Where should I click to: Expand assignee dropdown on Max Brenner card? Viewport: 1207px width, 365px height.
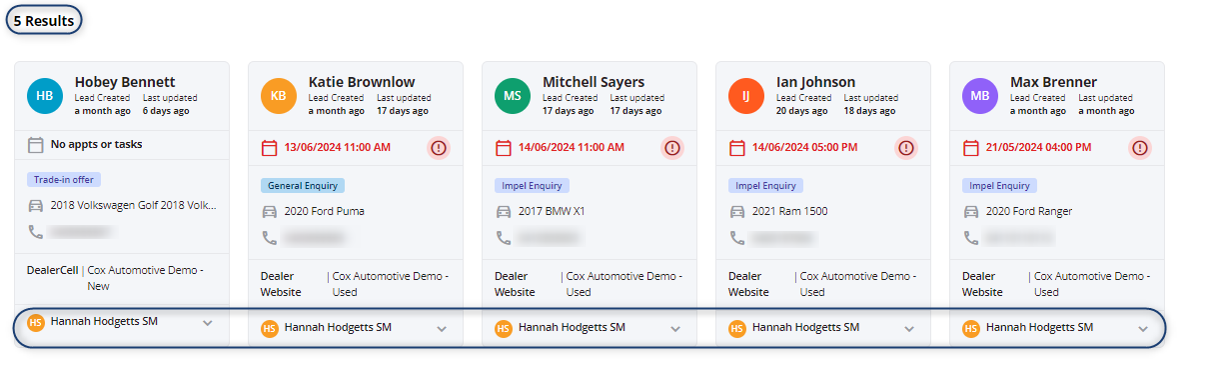point(1143,328)
